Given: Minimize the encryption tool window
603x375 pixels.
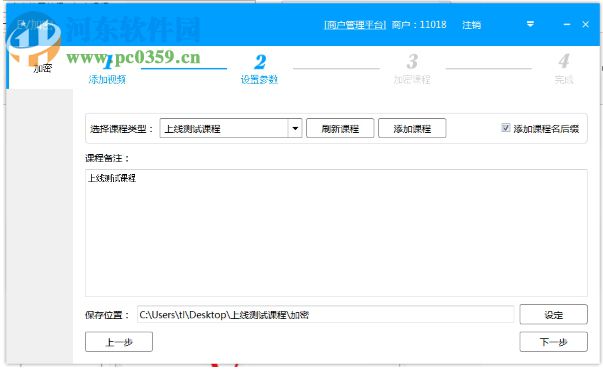Looking at the screenshot, I should [566, 25].
